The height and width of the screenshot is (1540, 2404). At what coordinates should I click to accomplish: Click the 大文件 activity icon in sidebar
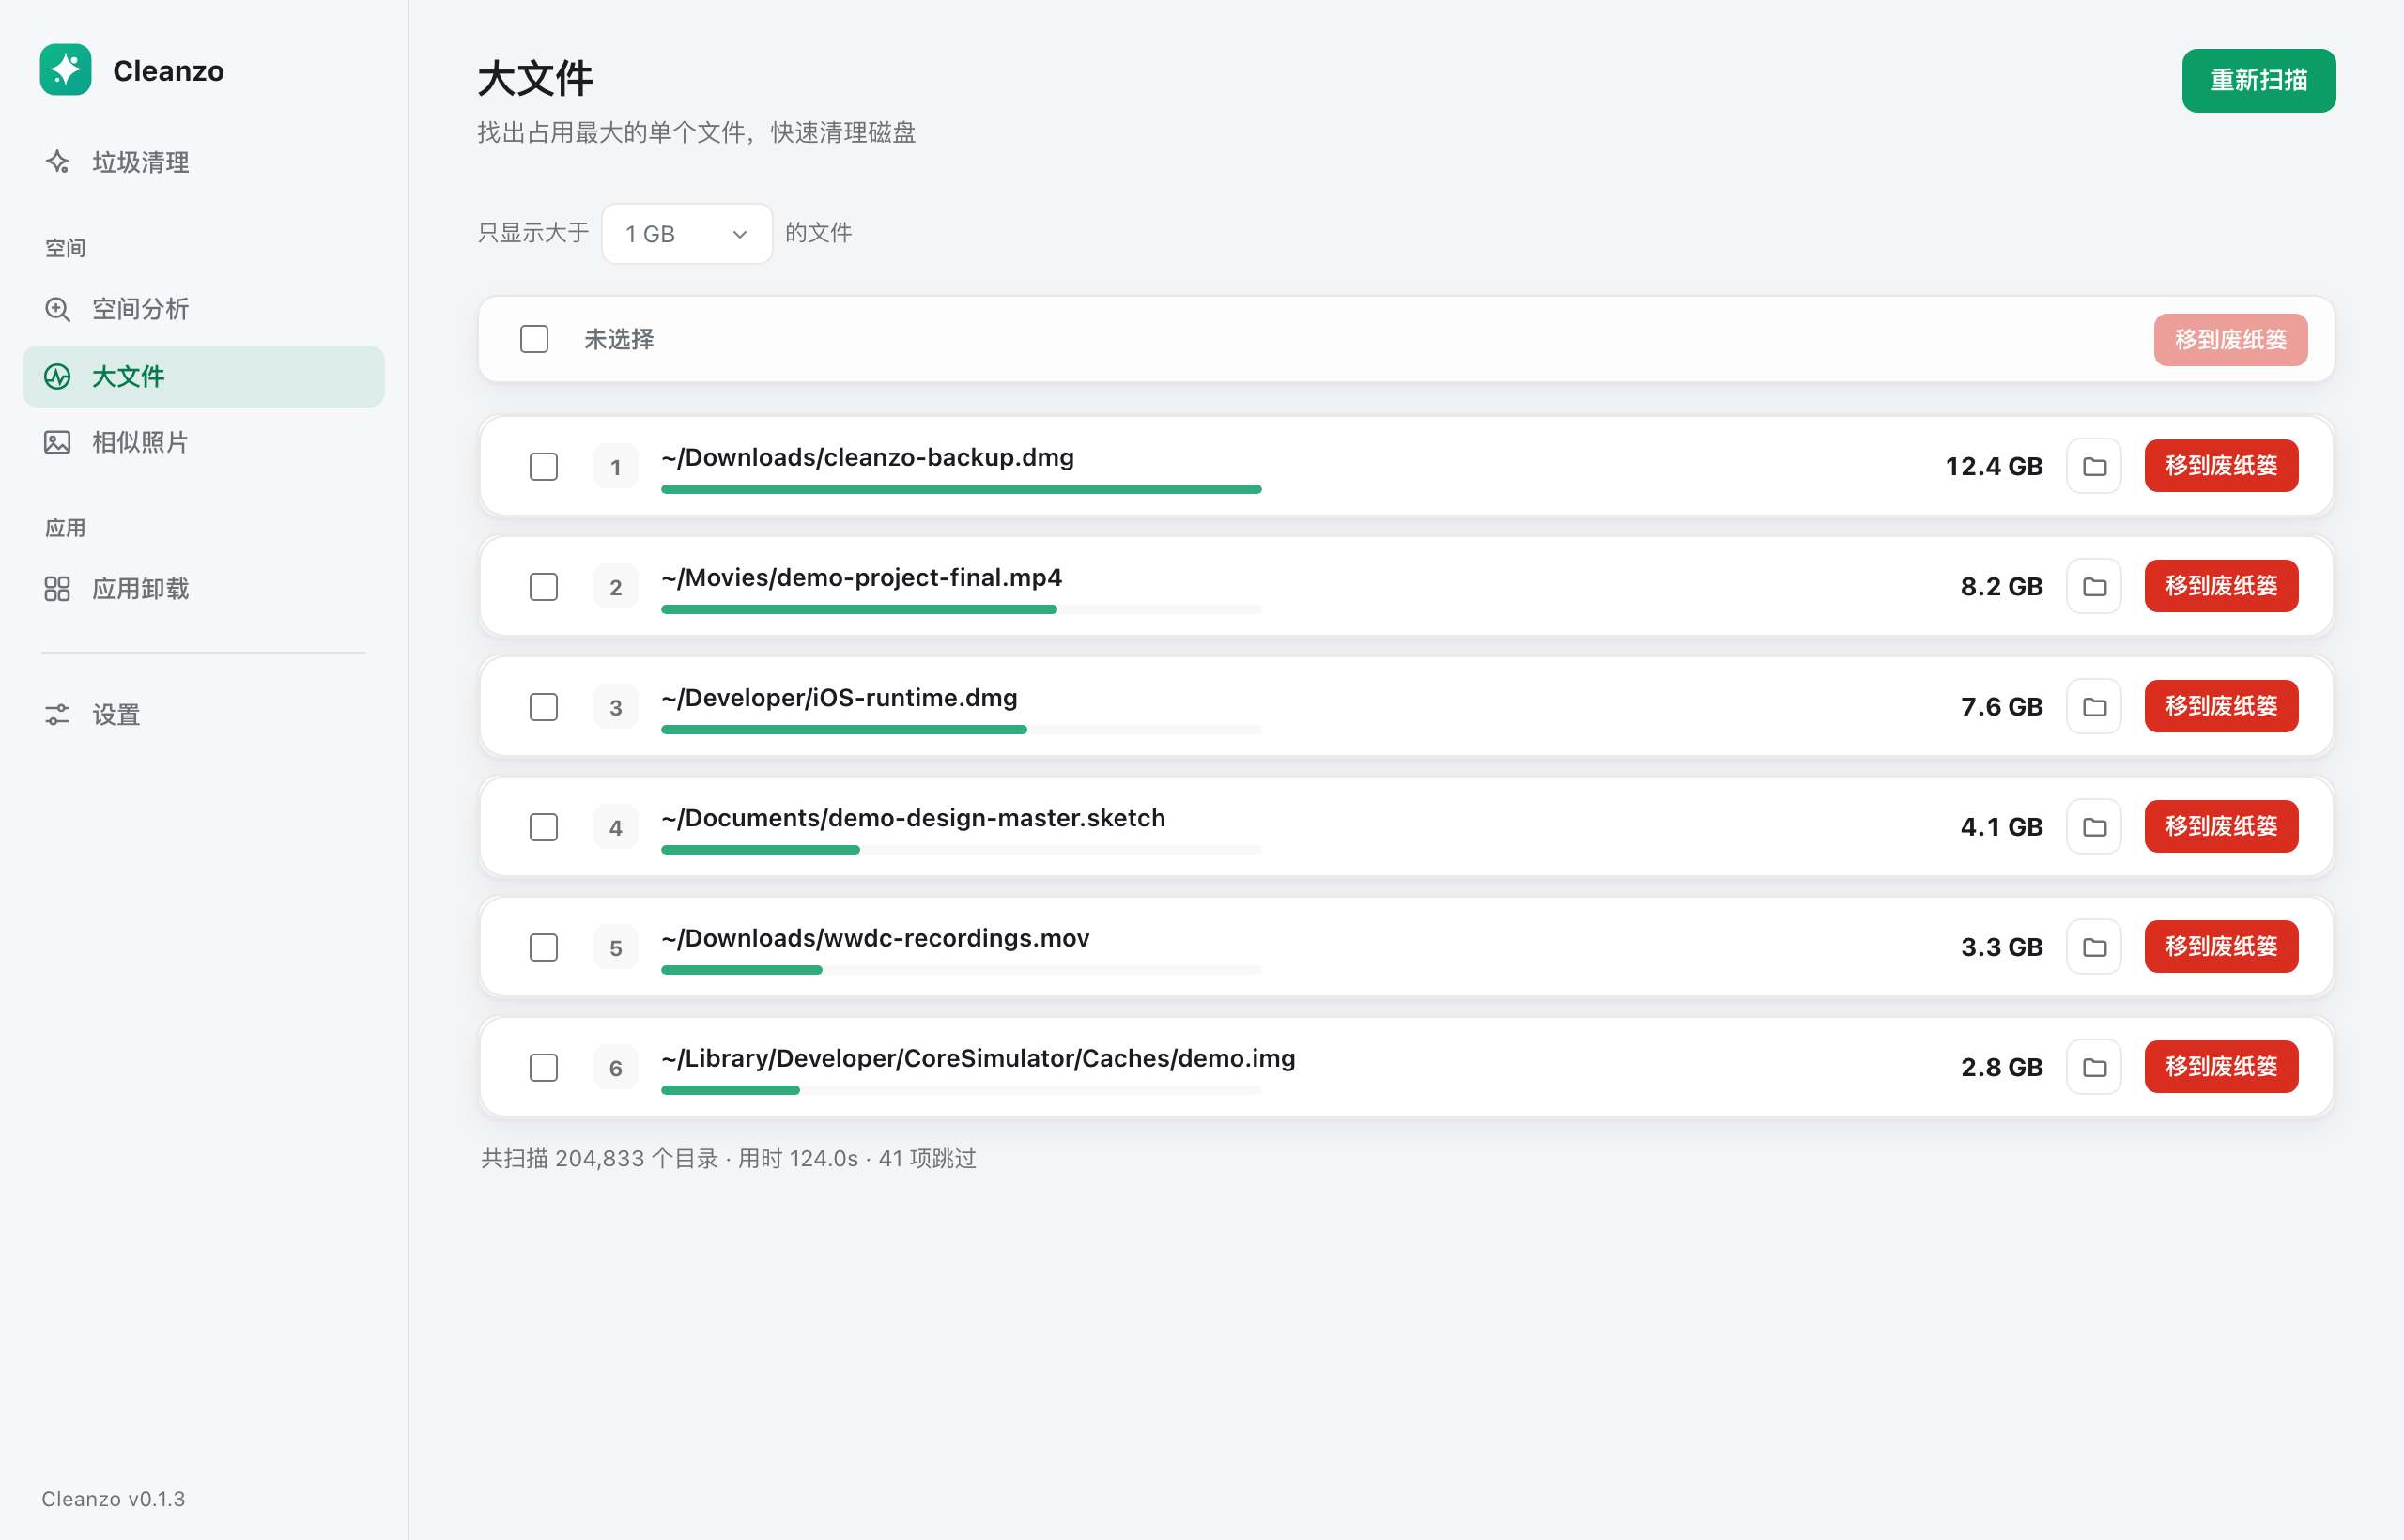58,377
